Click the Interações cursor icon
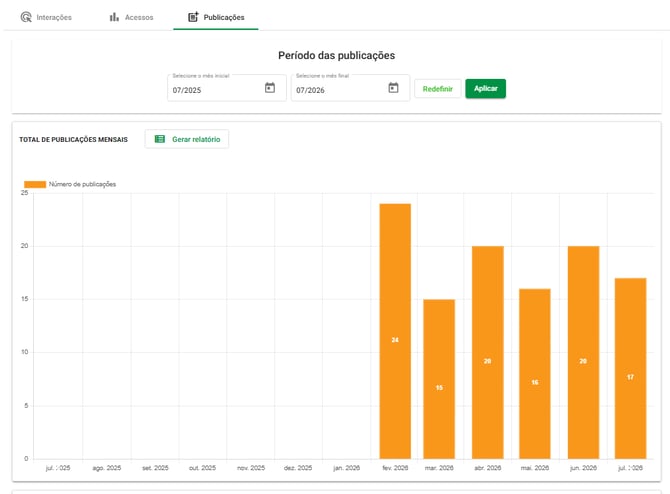 click(x=26, y=17)
